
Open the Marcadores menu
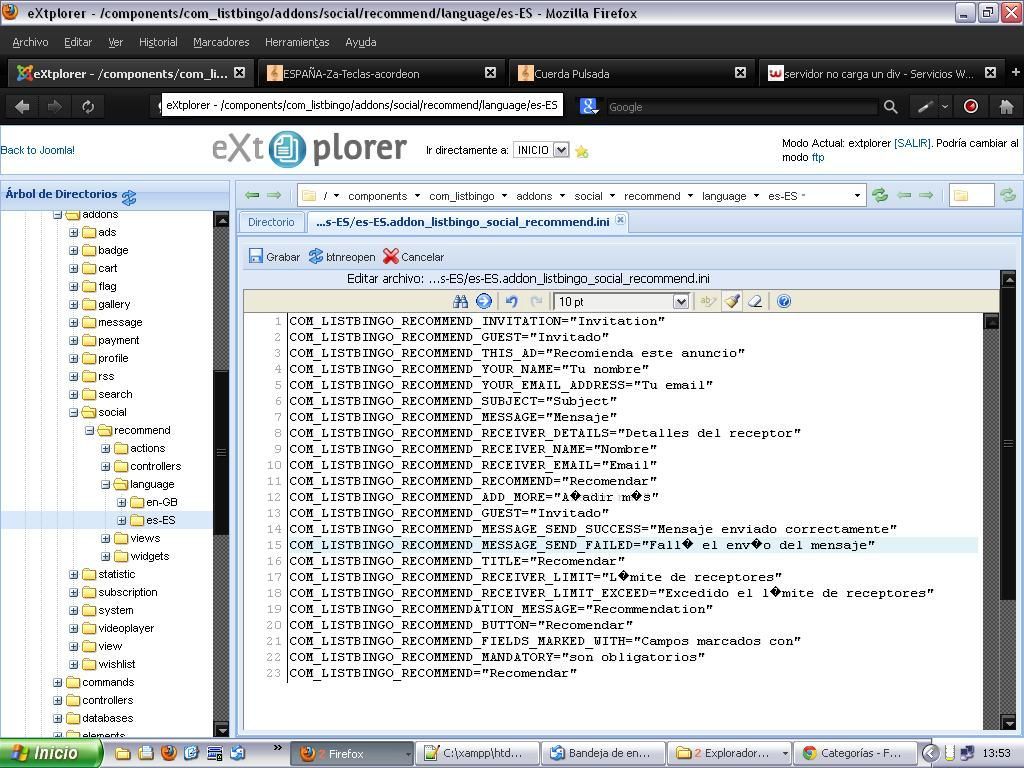coord(221,42)
